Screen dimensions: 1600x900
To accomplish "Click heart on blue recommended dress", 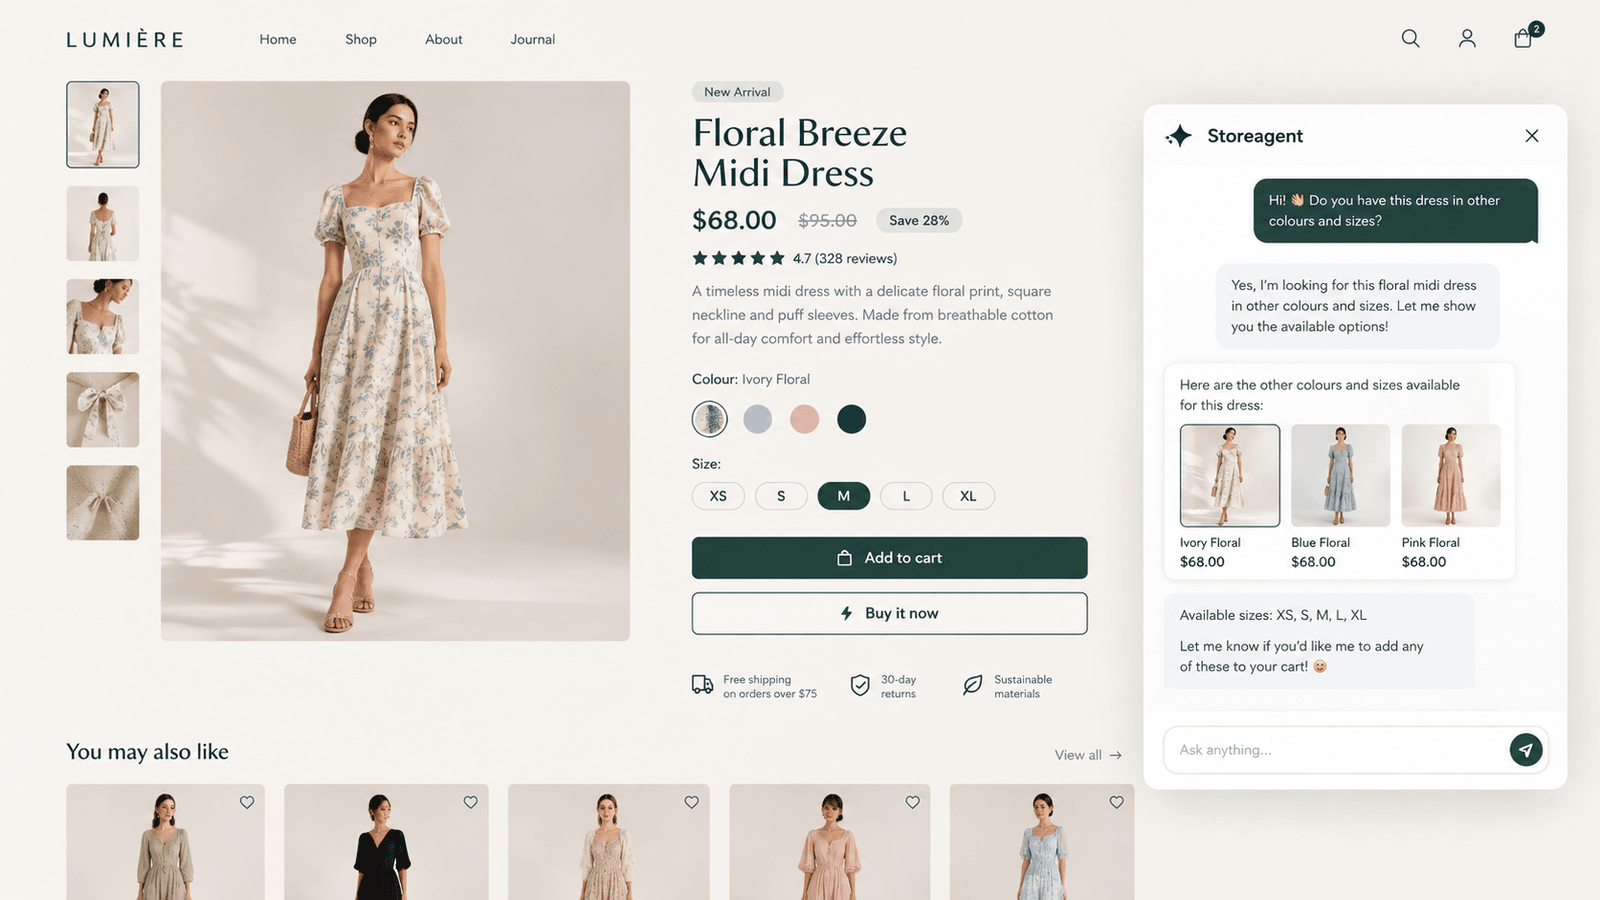I will 1117,802.
